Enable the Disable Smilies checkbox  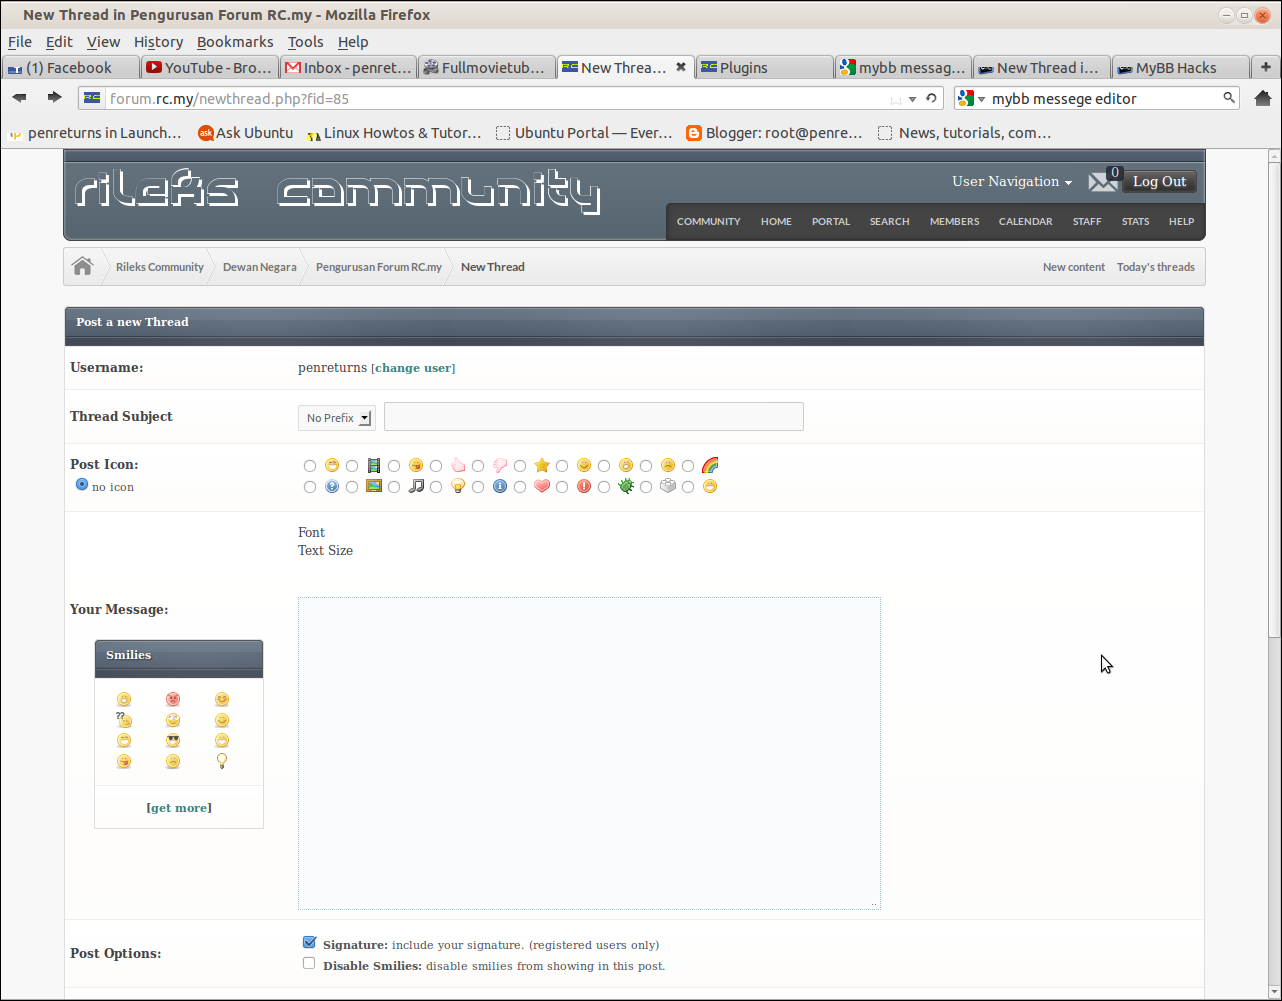[x=309, y=964]
